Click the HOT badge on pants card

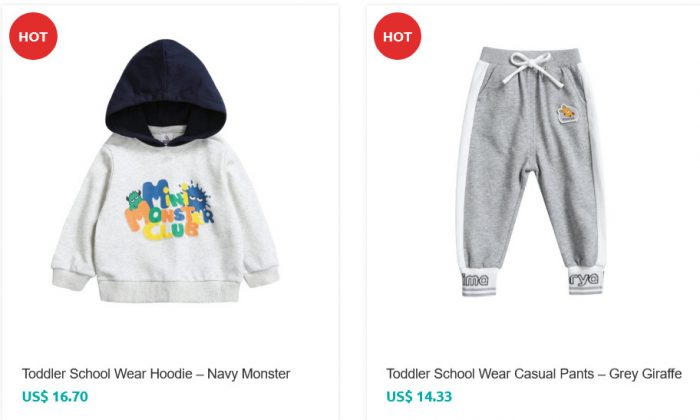pyautogui.click(x=397, y=36)
